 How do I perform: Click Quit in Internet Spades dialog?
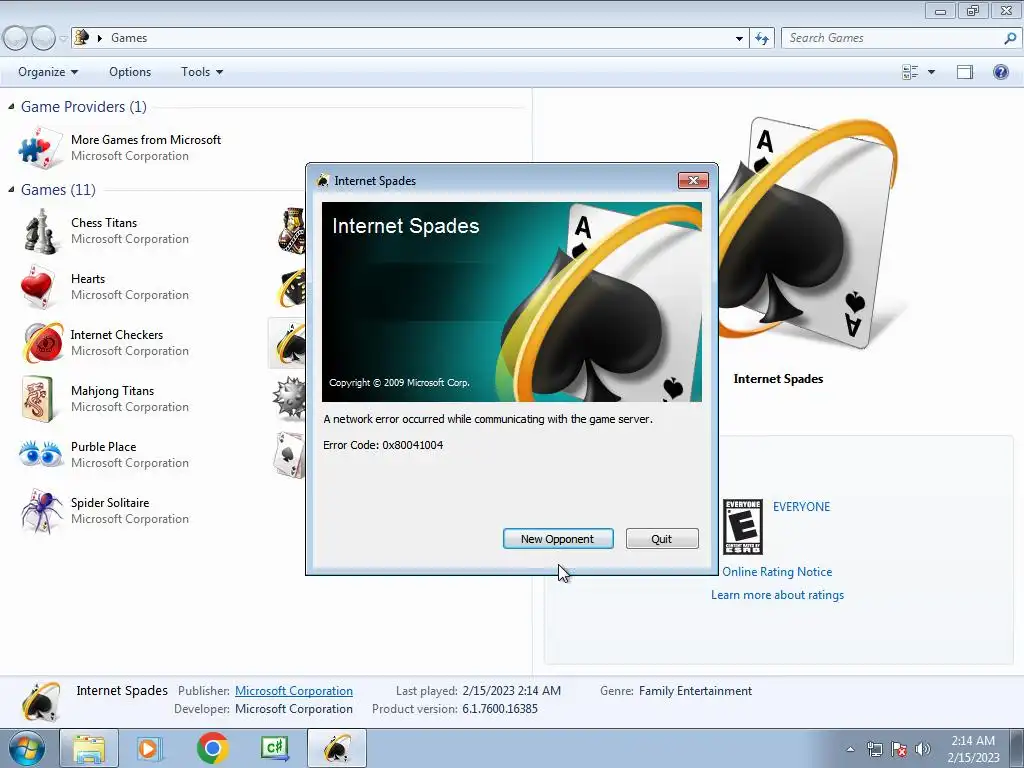[662, 539]
